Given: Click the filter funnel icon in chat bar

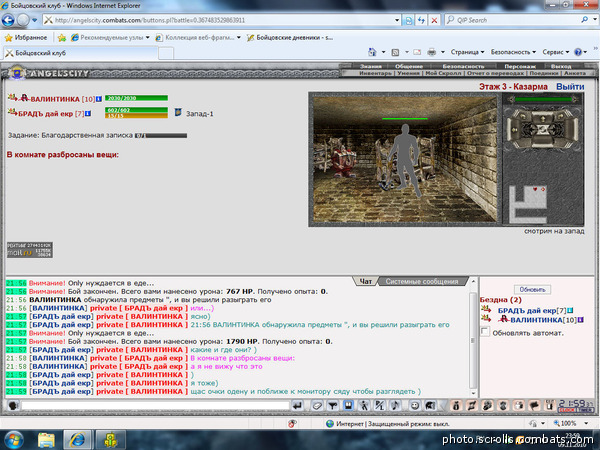Looking at the screenshot, I should point(333,406).
